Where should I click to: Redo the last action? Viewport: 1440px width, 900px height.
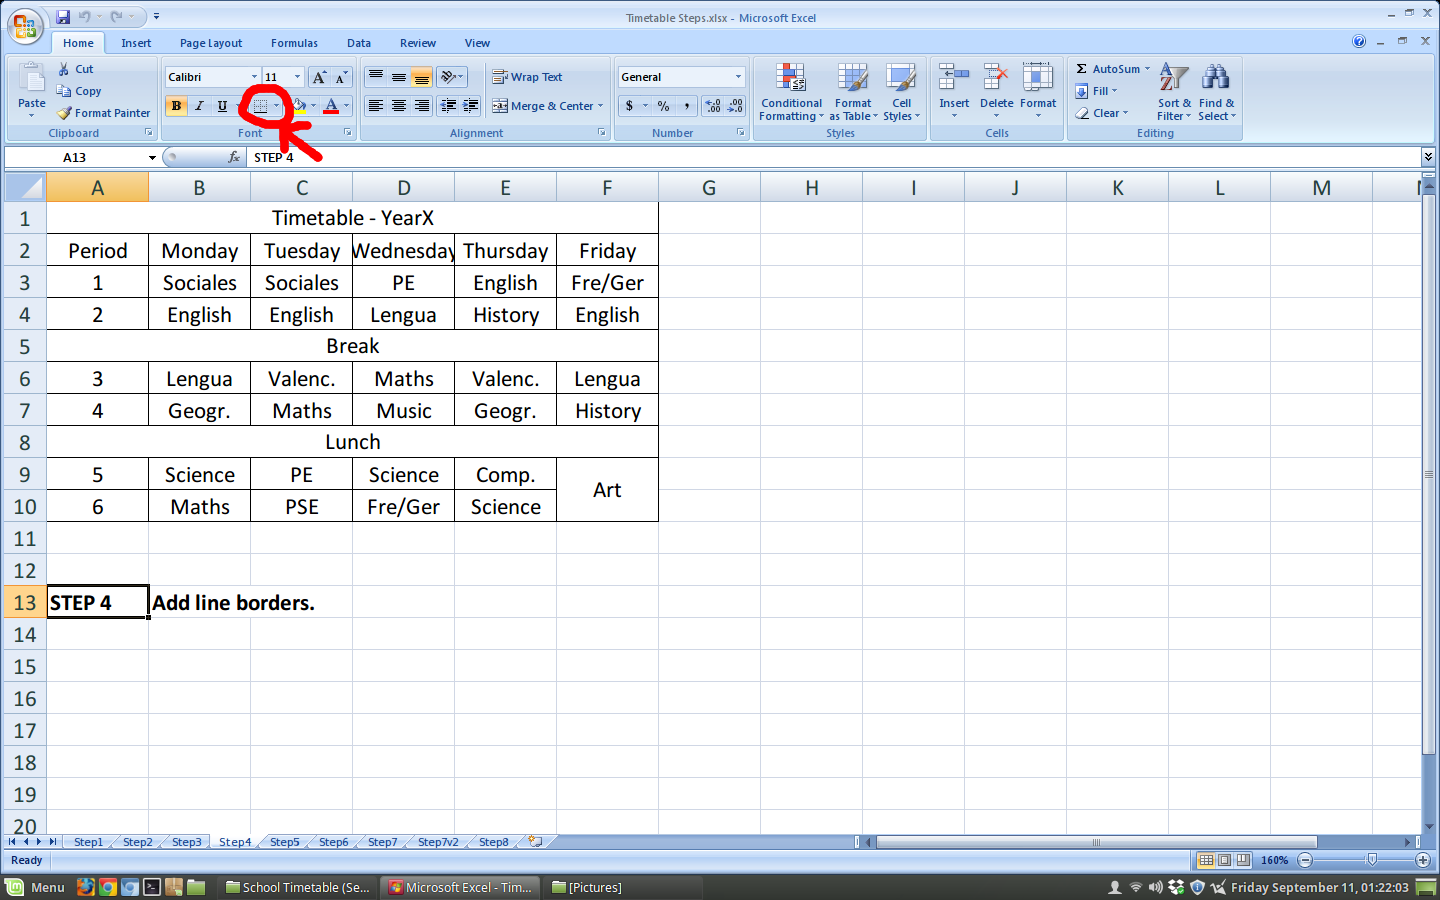(x=117, y=17)
